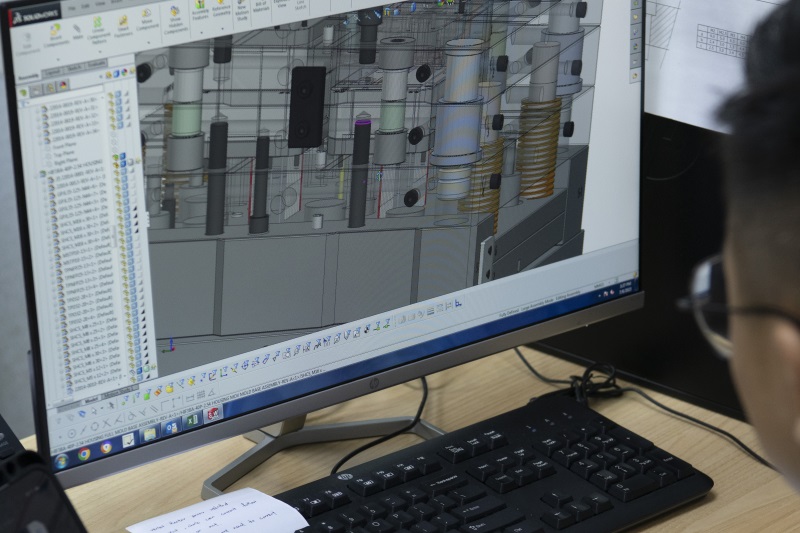
Task: Open the Edit menu
Action: pos(86,7)
